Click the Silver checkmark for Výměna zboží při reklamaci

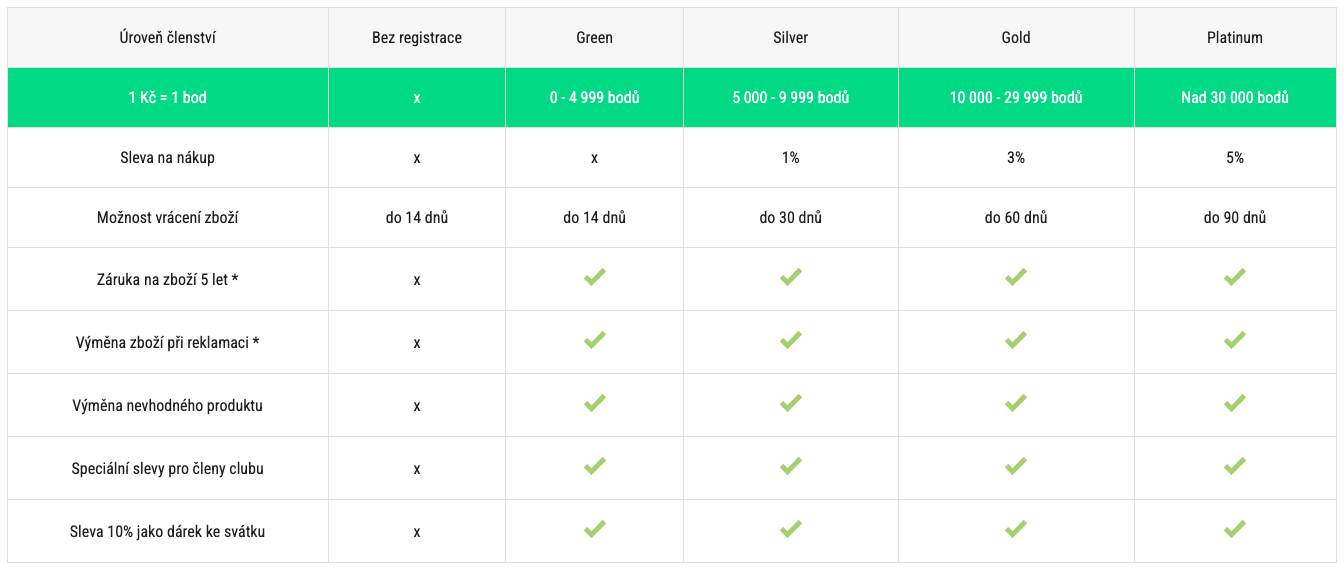791,341
